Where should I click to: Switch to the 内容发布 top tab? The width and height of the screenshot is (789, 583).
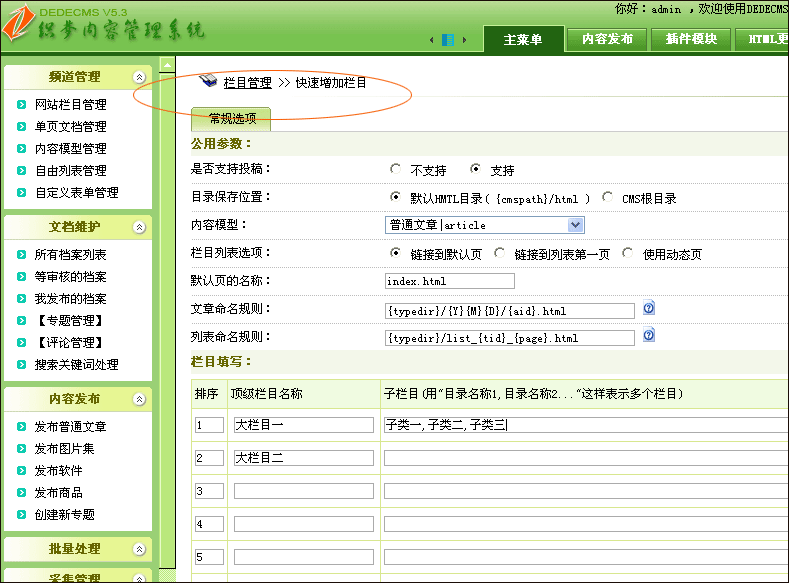click(607, 39)
